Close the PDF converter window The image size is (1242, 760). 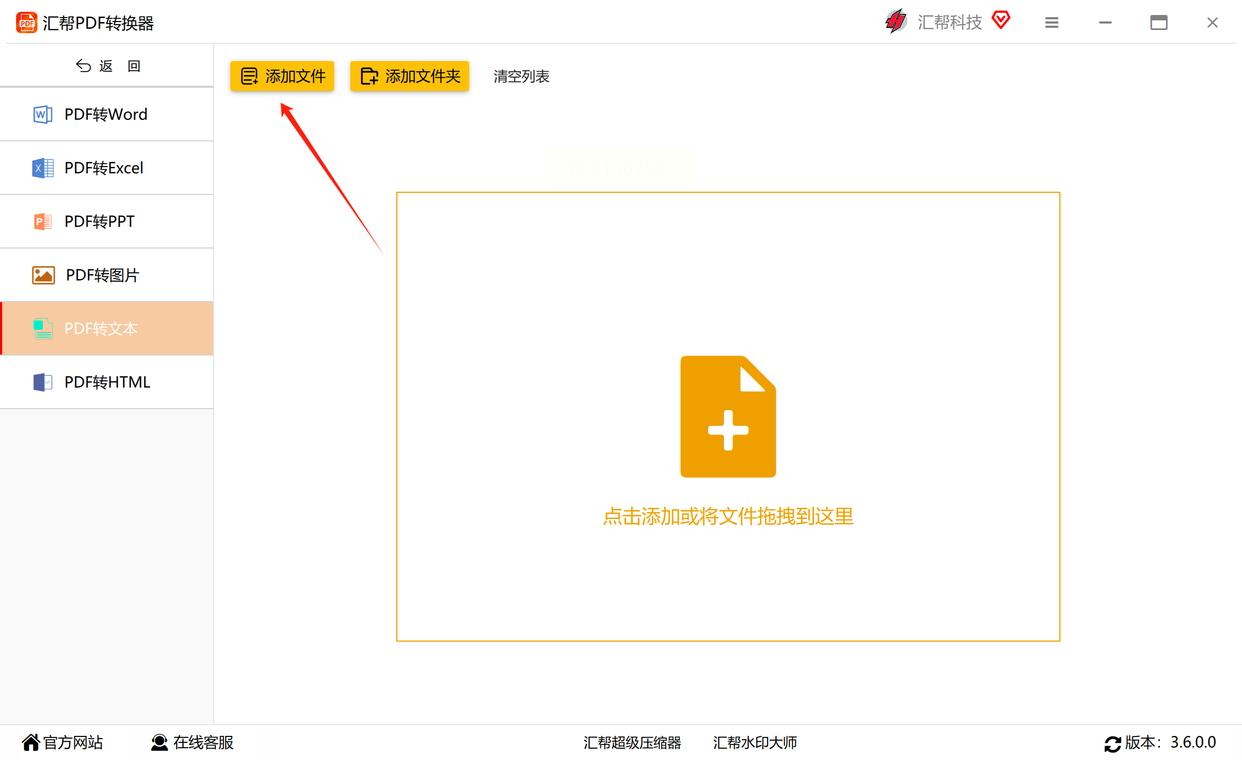click(x=1212, y=22)
